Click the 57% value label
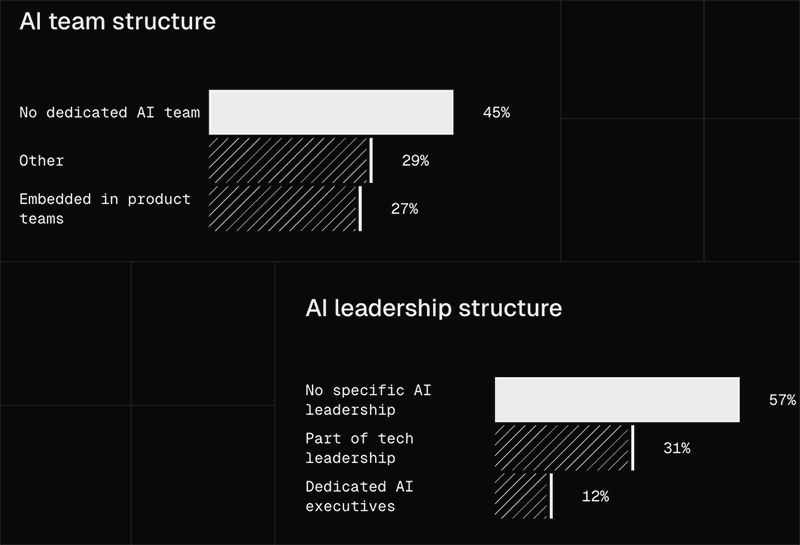 783,400
